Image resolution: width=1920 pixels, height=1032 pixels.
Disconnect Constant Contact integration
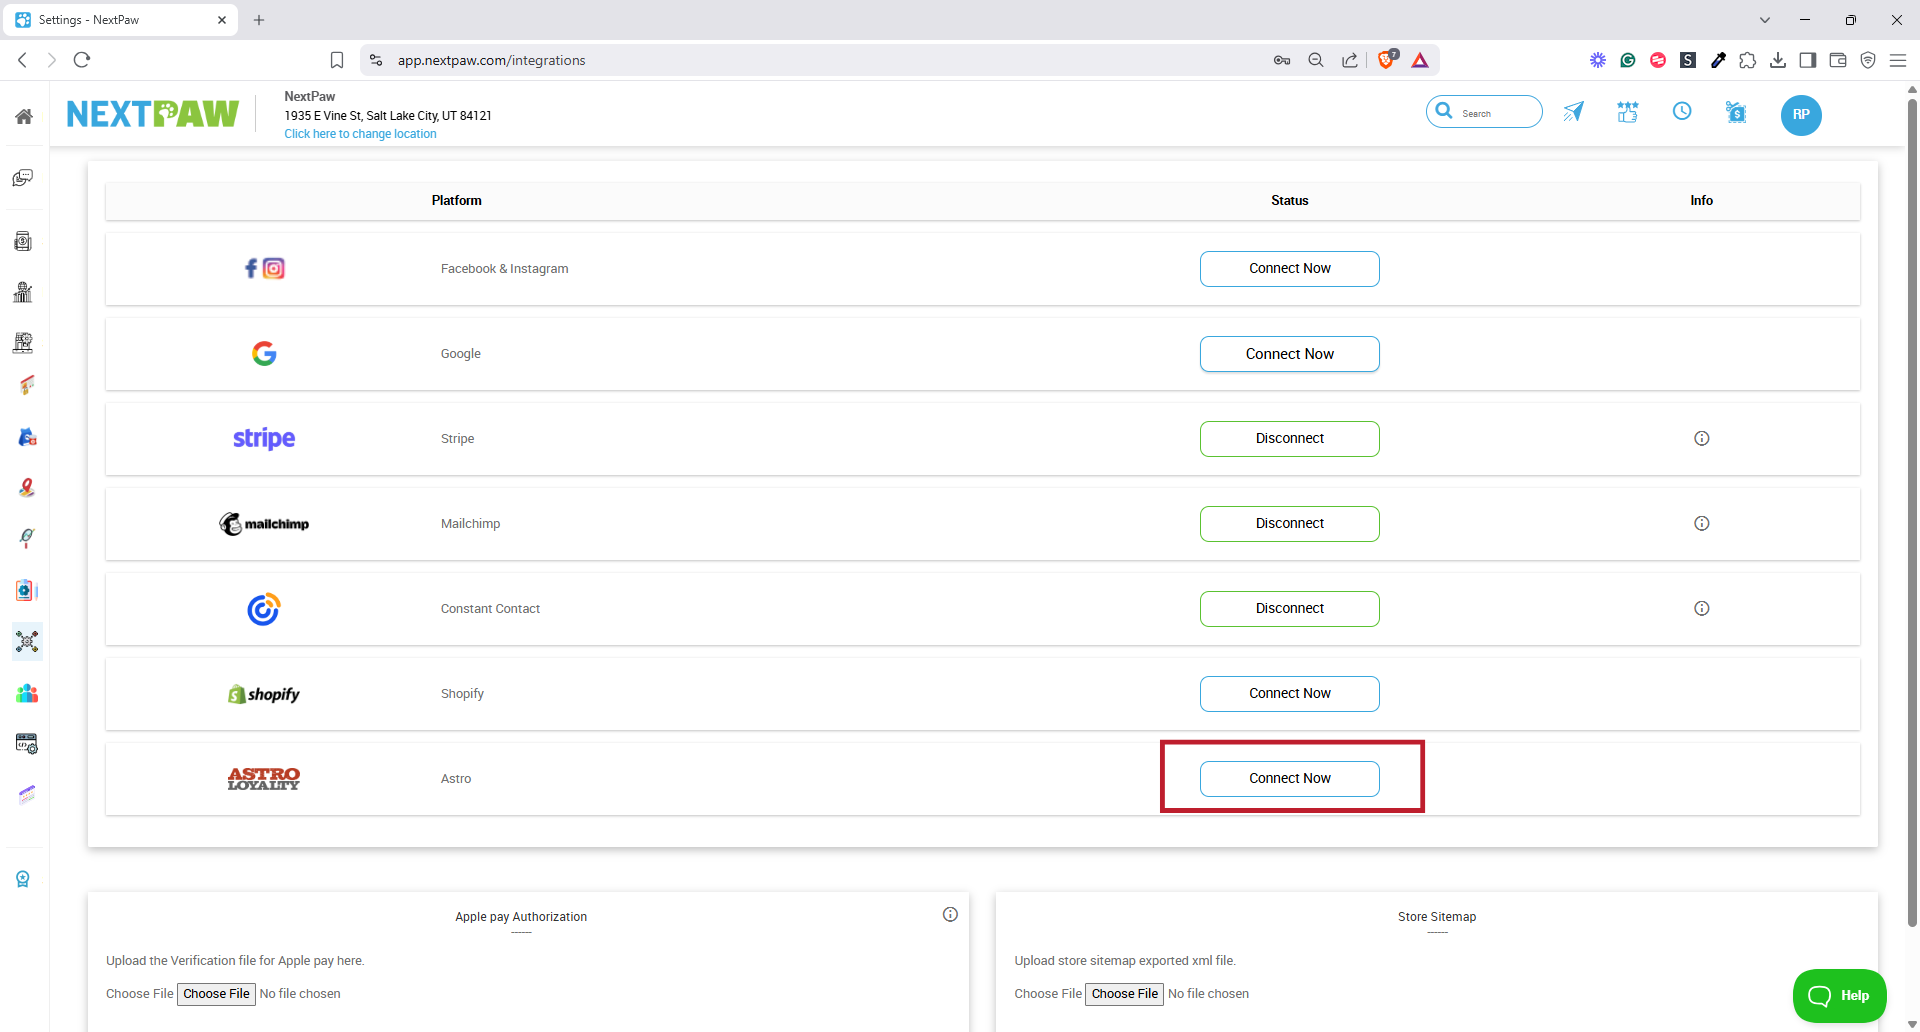click(1290, 608)
